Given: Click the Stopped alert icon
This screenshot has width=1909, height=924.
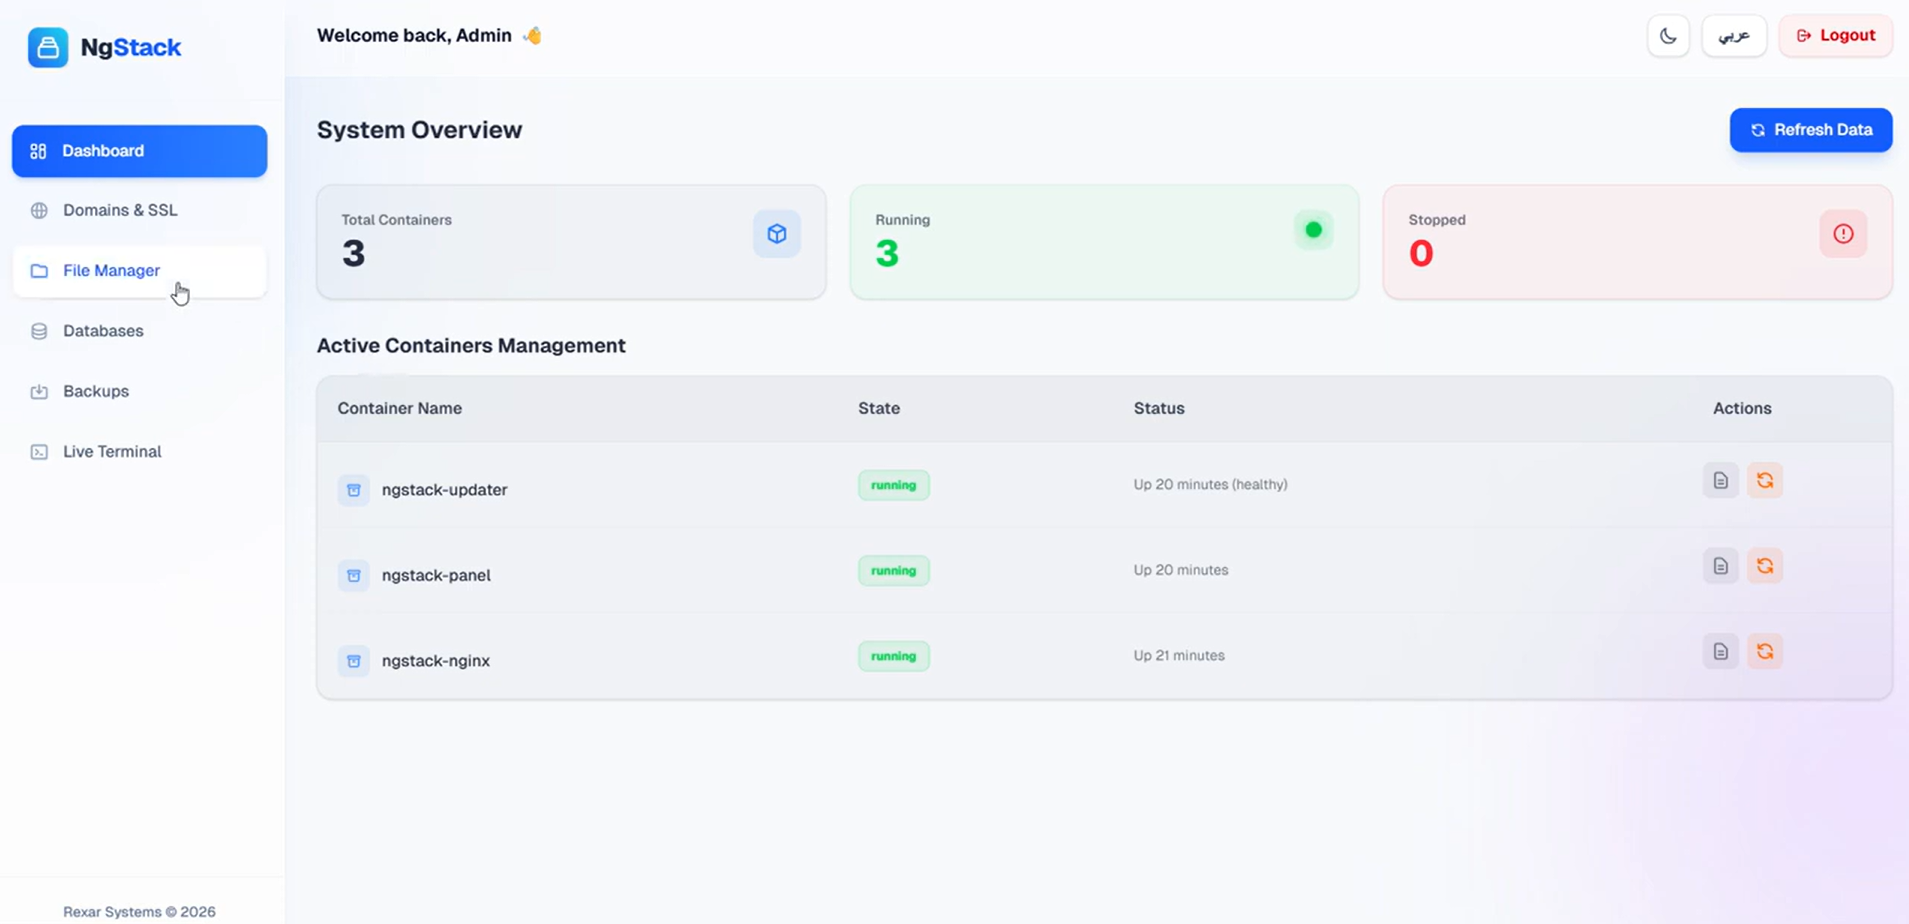Looking at the screenshot, I should point(1842,234).
